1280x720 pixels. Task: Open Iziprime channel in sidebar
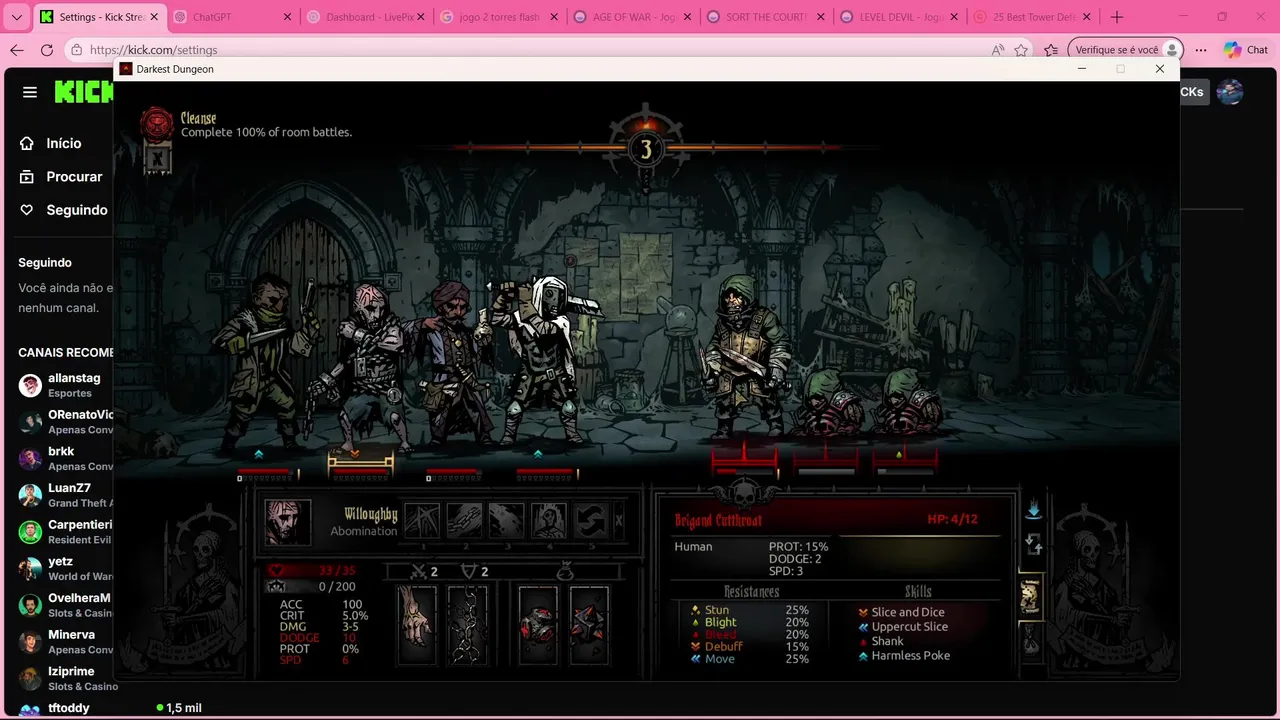65,678
